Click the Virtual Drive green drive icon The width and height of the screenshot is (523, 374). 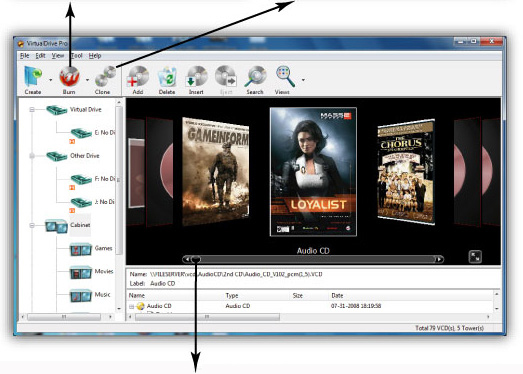[57, 110]
